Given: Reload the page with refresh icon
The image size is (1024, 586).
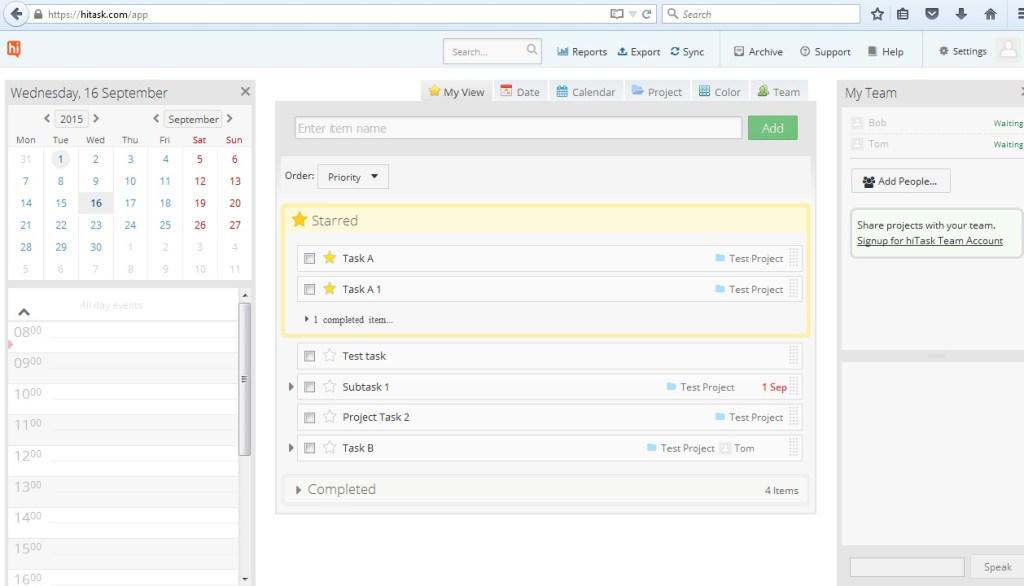Looking at the screenshot, I should coord(647,14).
